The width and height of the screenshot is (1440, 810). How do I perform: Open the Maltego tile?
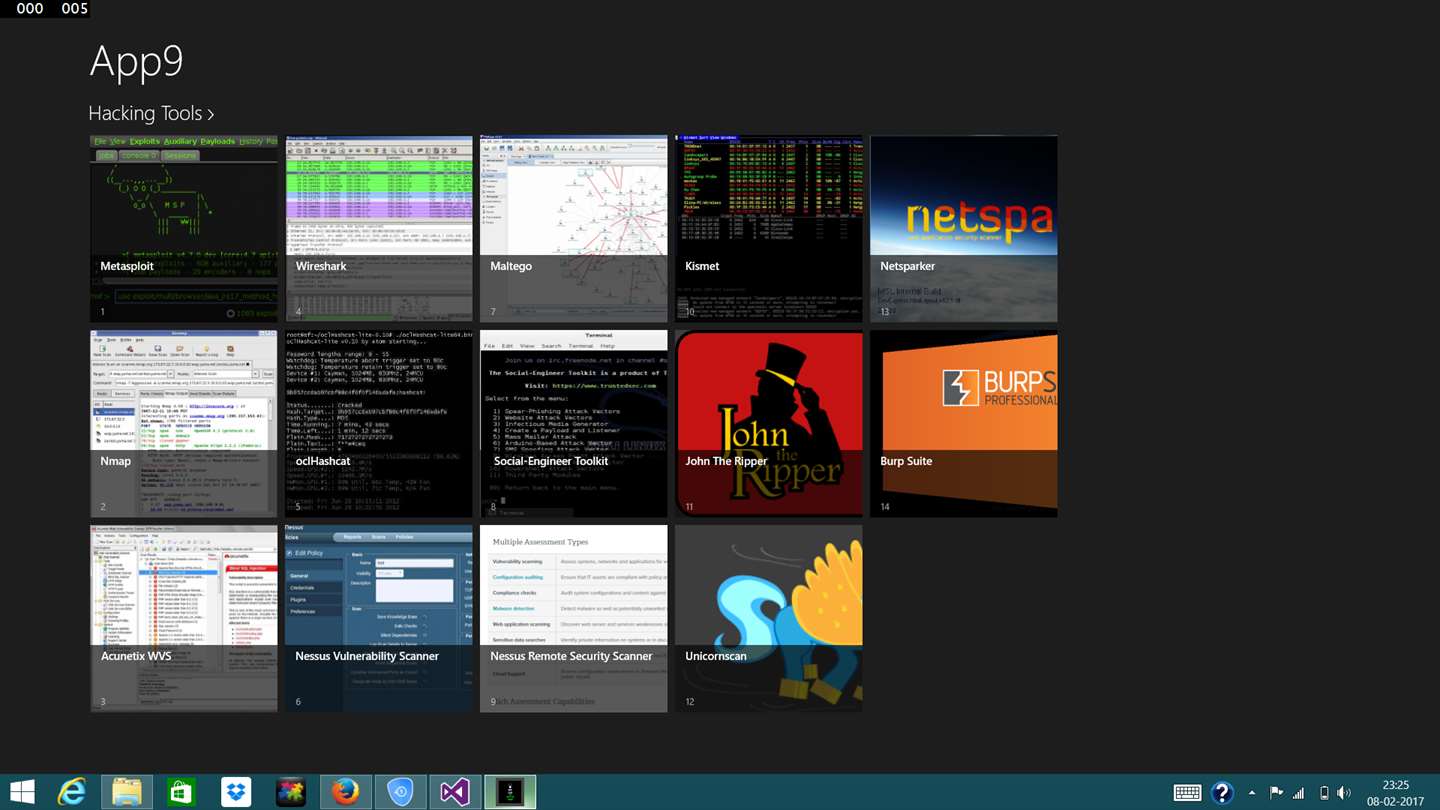click(574, 229)
